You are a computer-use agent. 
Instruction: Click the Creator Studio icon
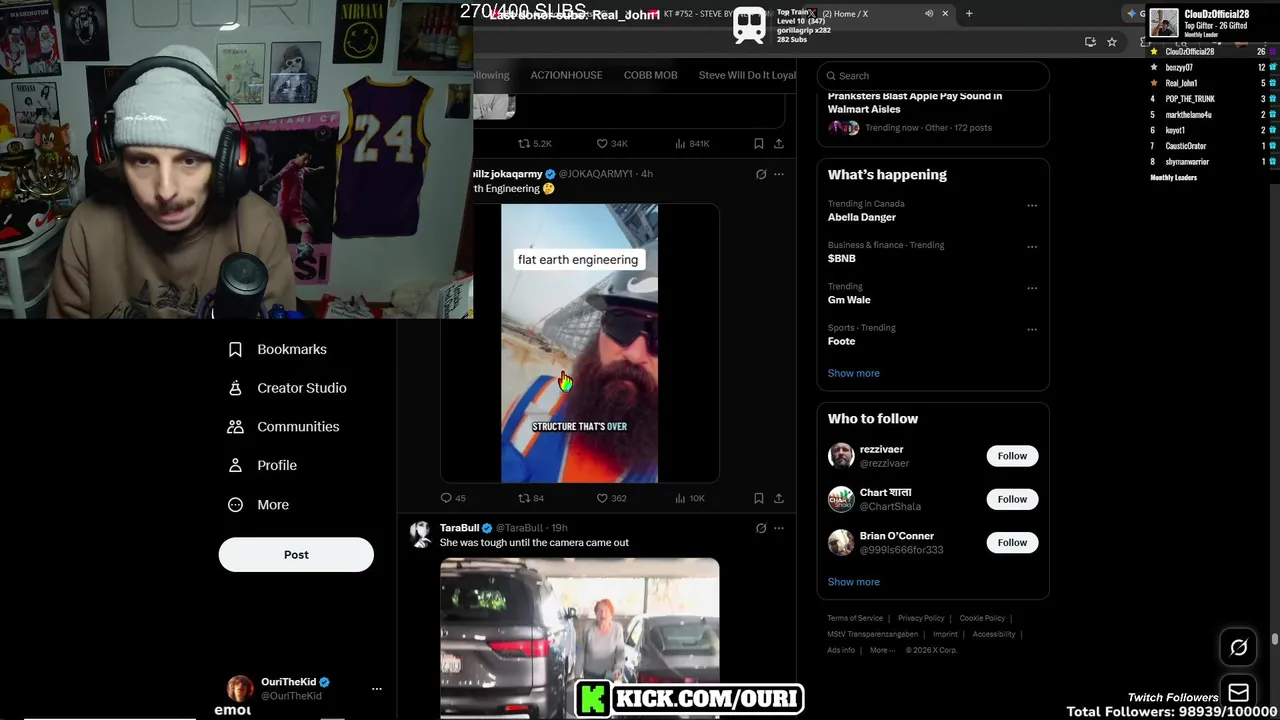coord(236,388)
